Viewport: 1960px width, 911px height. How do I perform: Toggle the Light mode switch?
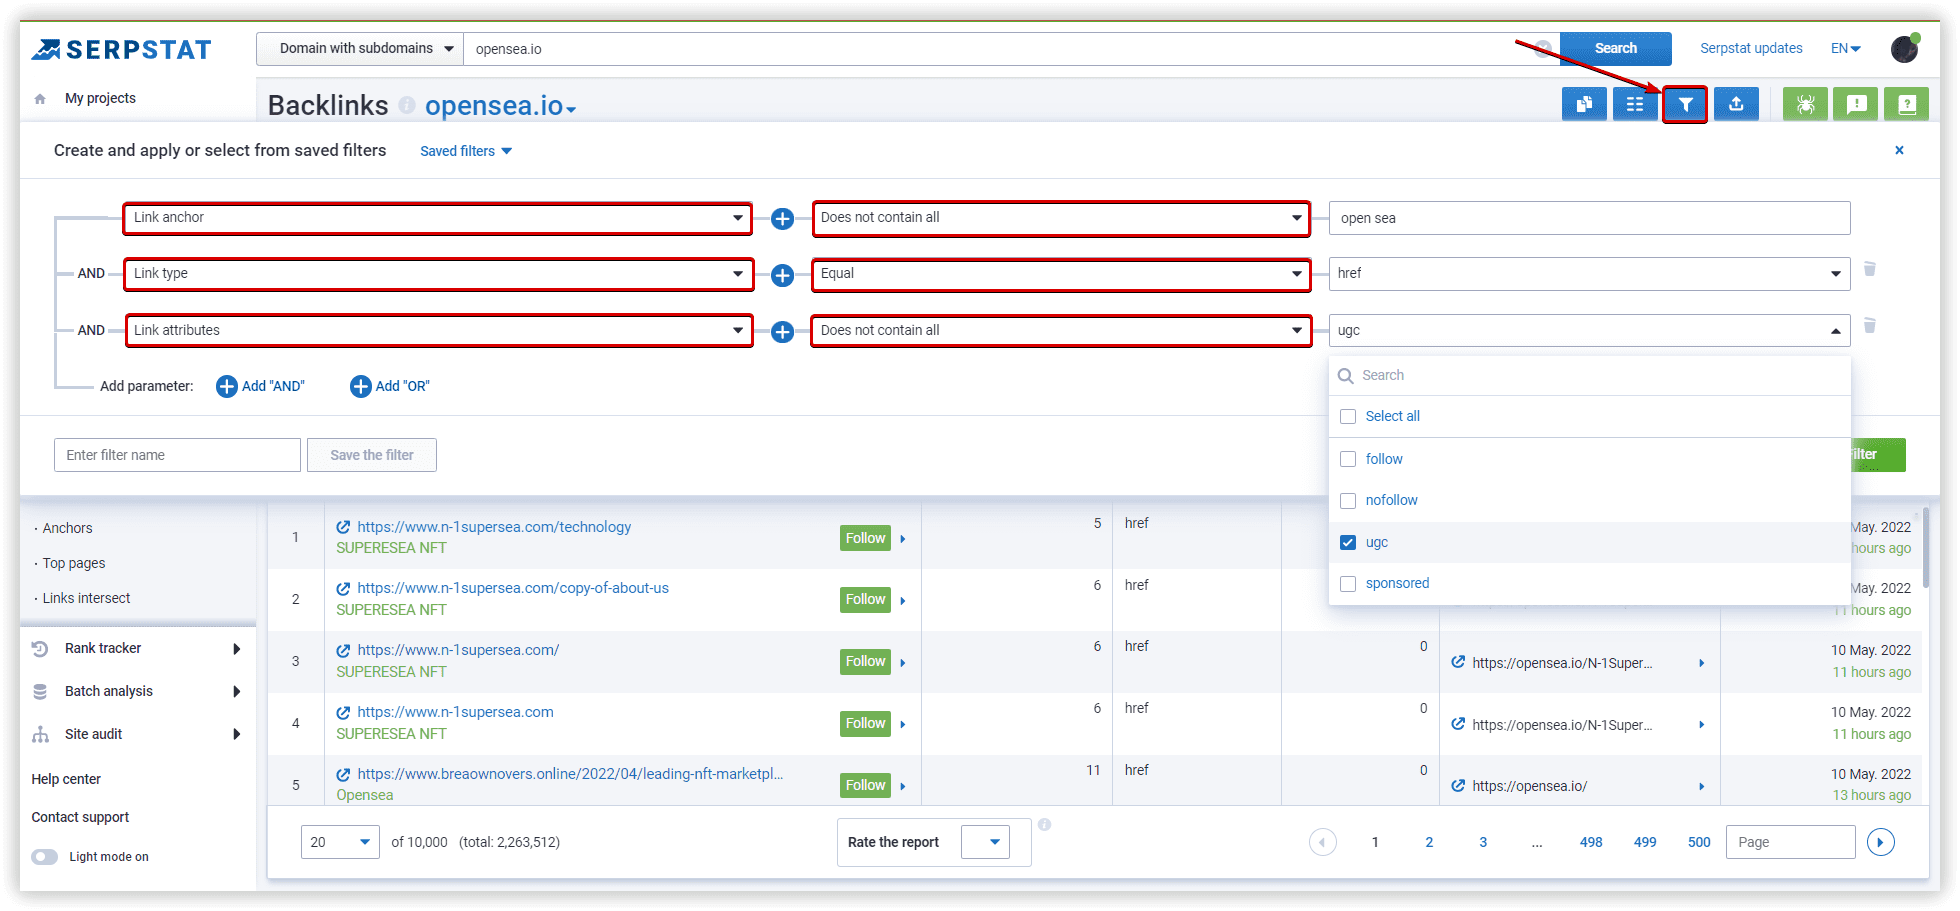pyautogui.click(x=44, y=857)
